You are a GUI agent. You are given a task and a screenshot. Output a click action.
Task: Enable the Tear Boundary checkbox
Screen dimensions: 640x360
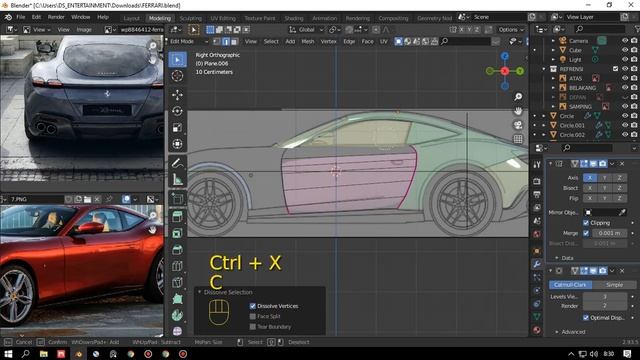click(x=253, y=327)
